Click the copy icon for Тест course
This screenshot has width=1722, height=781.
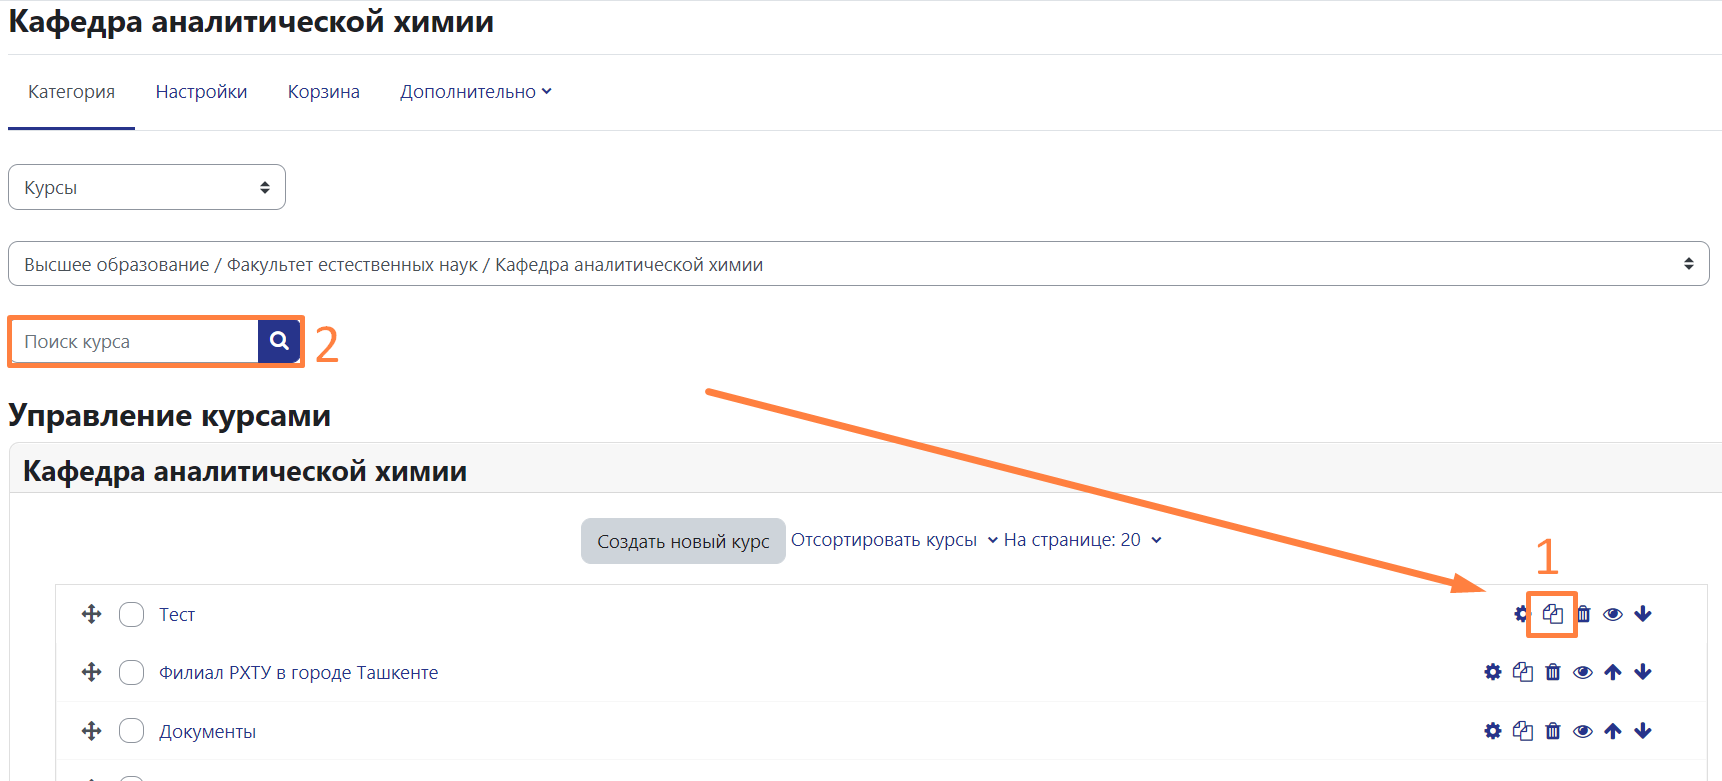point(1552,614)
